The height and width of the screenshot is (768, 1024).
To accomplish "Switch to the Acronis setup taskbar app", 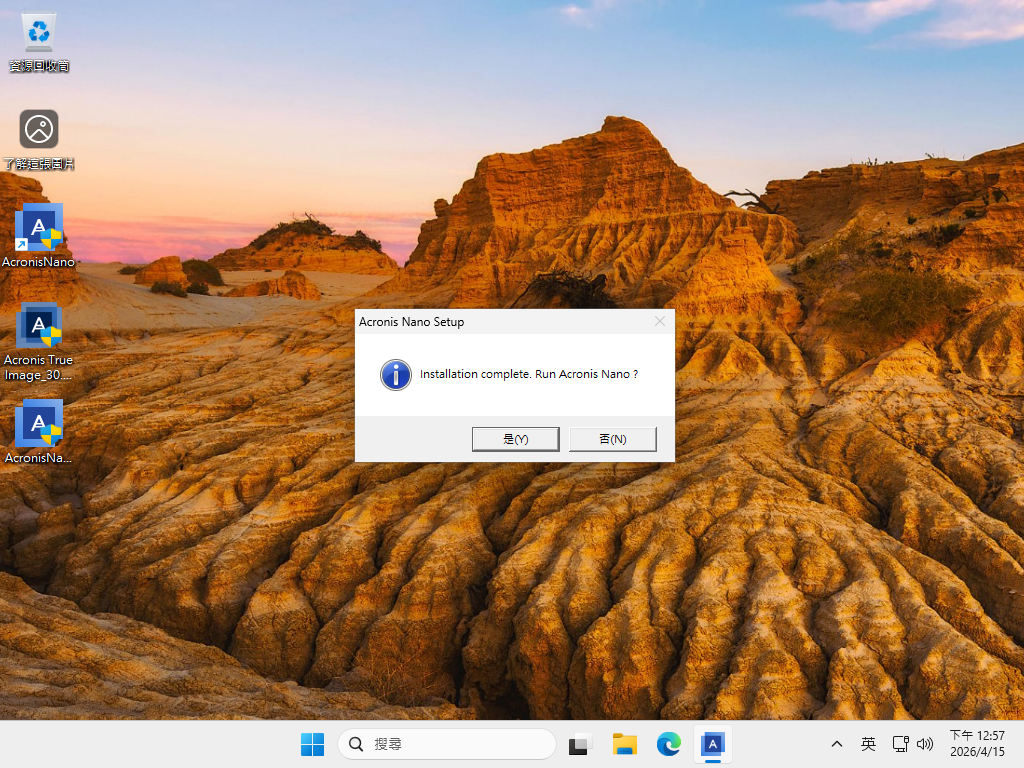I will pos(712,744).
